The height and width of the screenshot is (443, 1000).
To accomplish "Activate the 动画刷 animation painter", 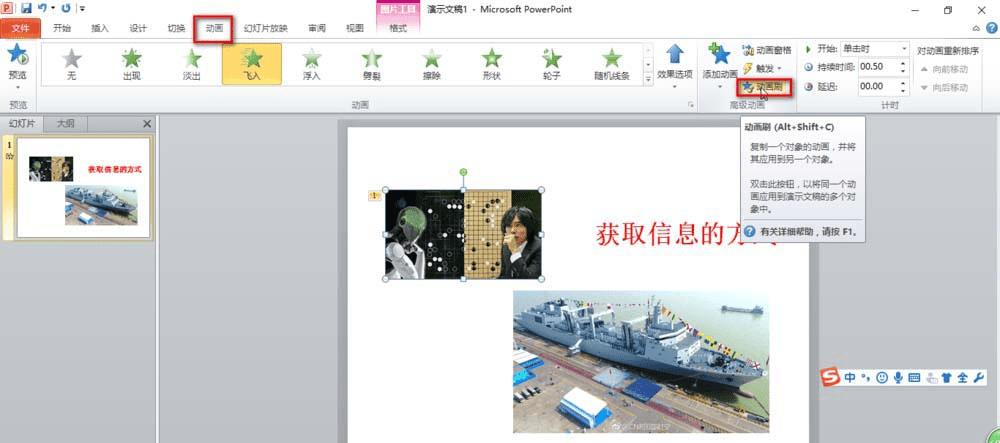I will (x=765, y=87).
